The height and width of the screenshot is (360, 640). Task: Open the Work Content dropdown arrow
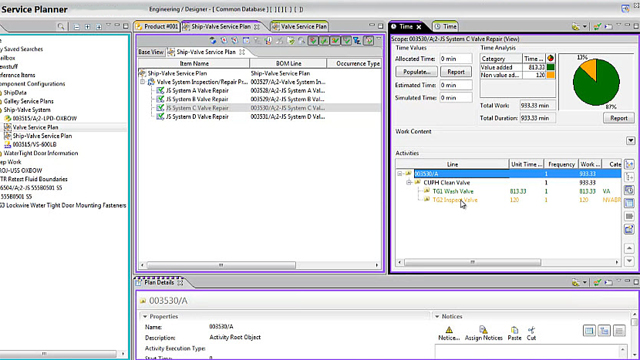coord(631,141)
